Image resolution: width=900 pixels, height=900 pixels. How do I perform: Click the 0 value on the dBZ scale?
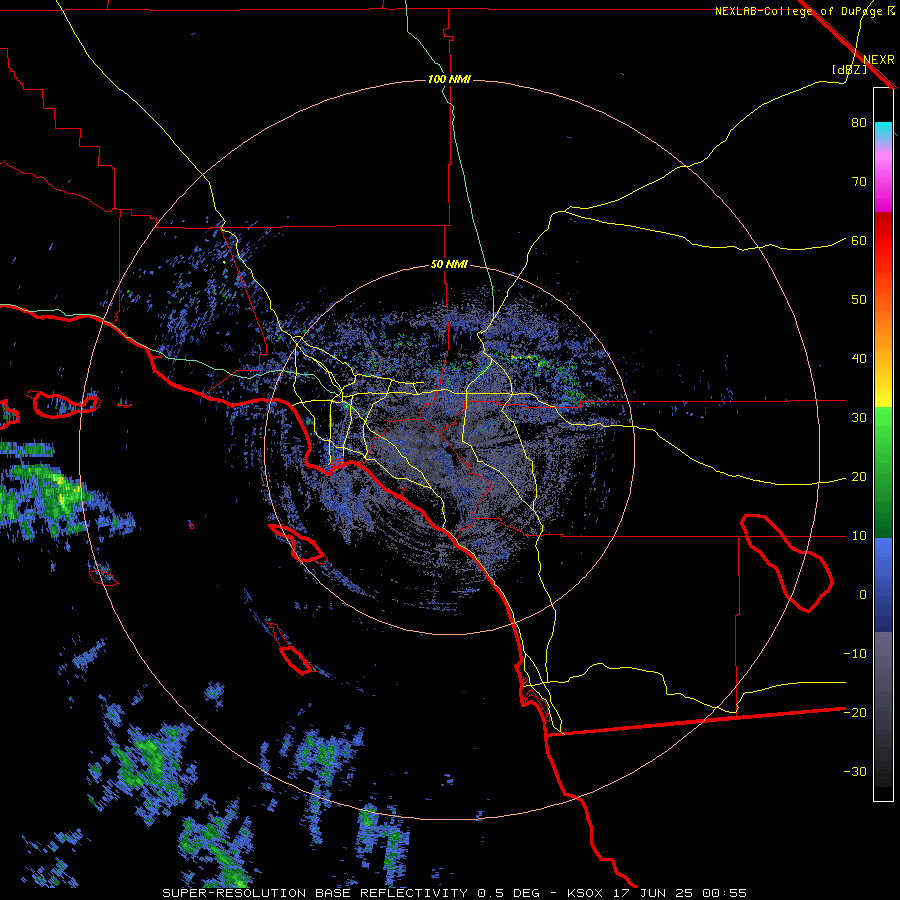(x=863, y=595)
